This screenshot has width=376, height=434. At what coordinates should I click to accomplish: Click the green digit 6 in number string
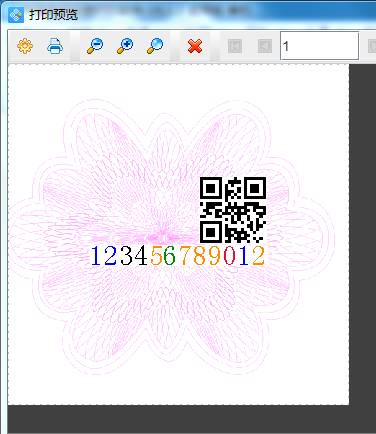(x=169, y=256)
